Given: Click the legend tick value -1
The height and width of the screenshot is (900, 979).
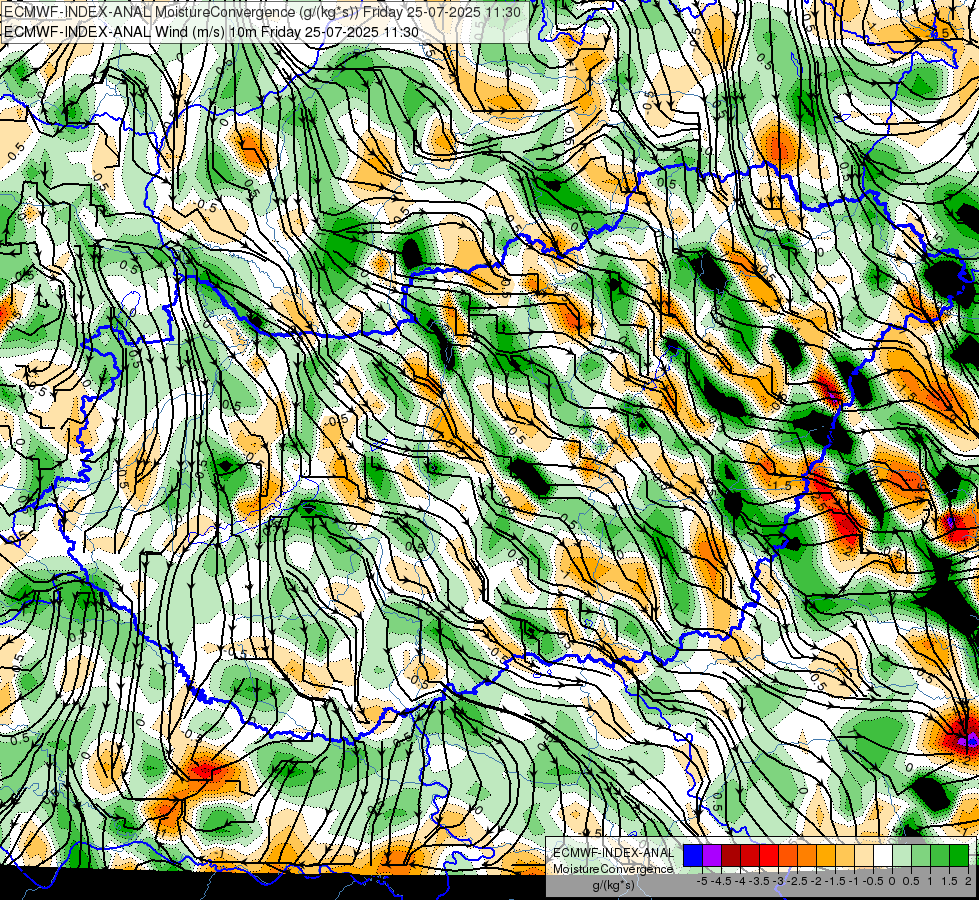Looking at the screenshot, I should pyautogui.click(x=854, y=881).
